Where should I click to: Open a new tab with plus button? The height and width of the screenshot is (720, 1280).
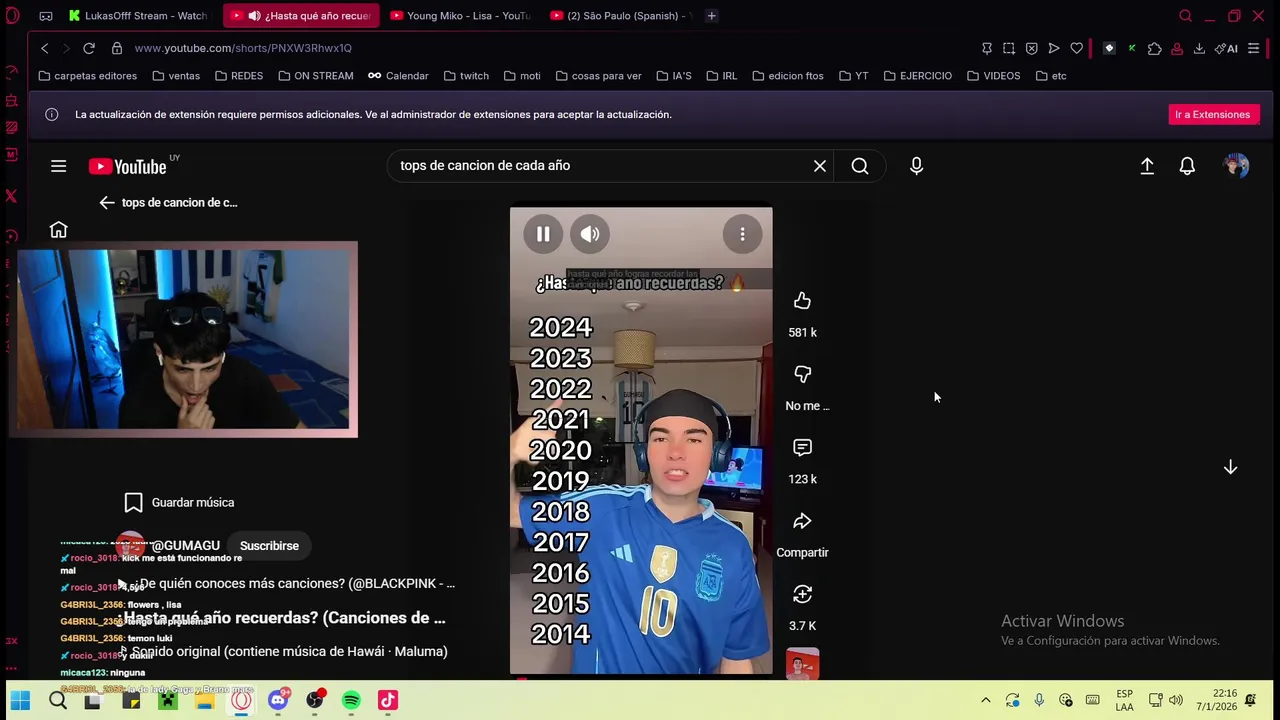[711, 16]
